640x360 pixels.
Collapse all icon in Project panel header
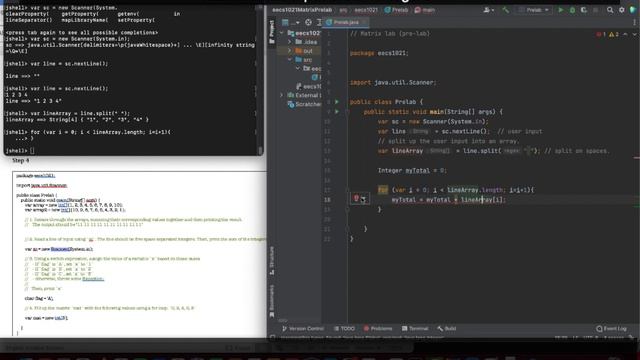coord(319,22)
